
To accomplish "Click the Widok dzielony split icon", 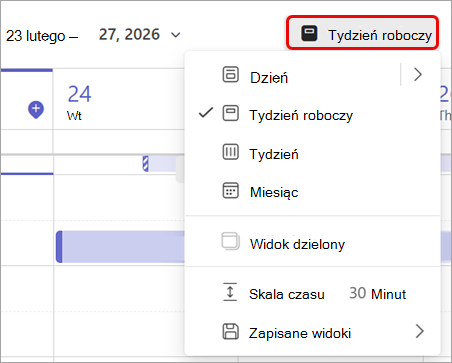I will click(x=231, y=241).
